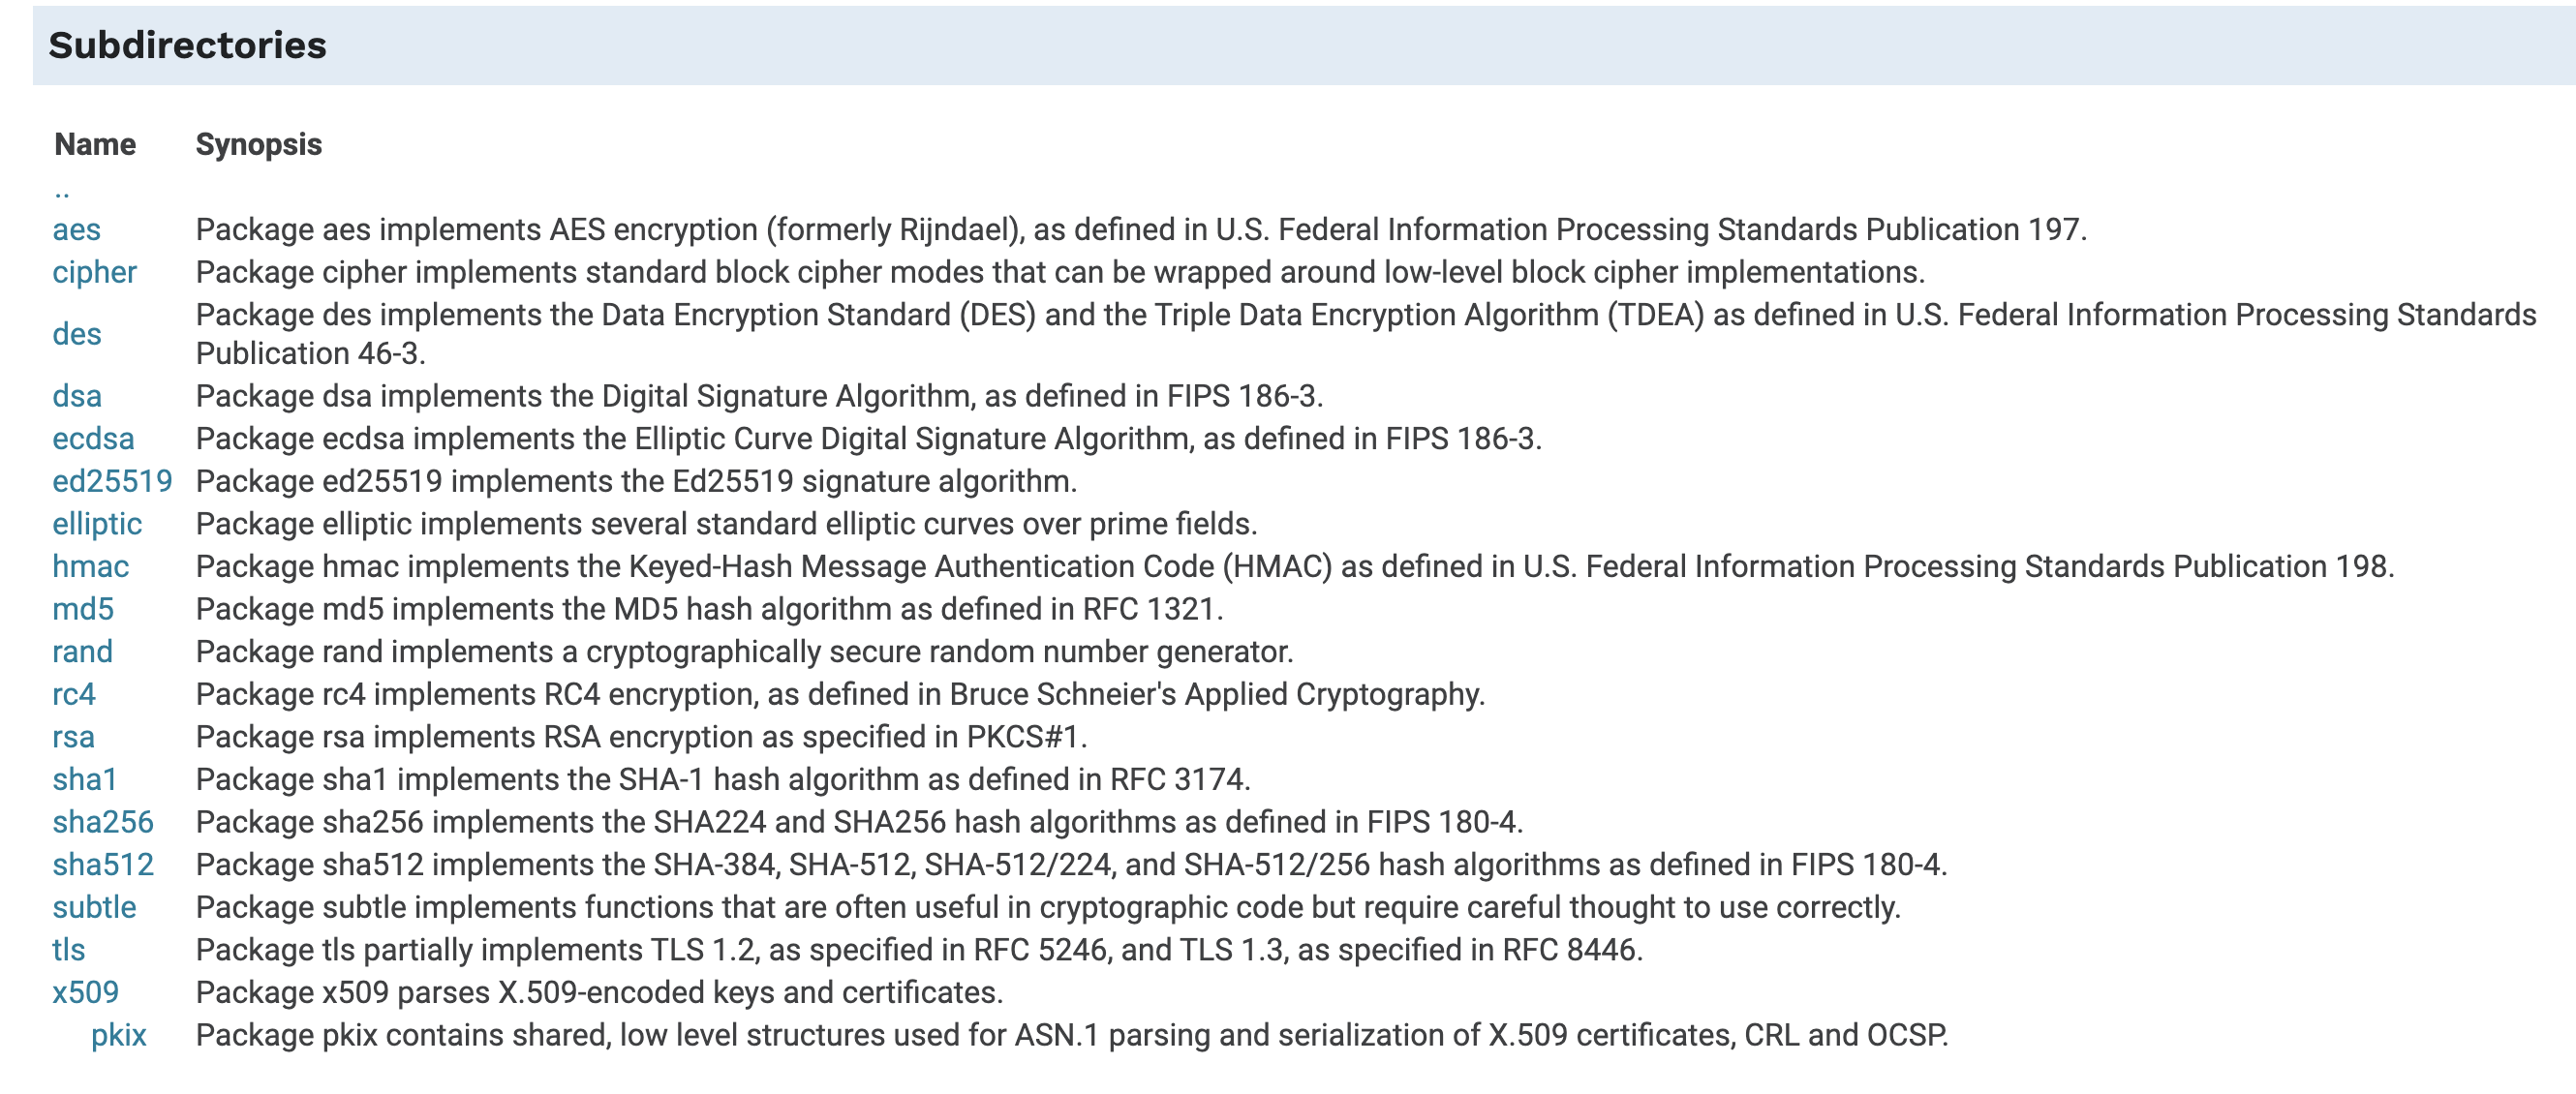Click the x509 package link
This screenshot has width=2576, height=1094.
85,992
